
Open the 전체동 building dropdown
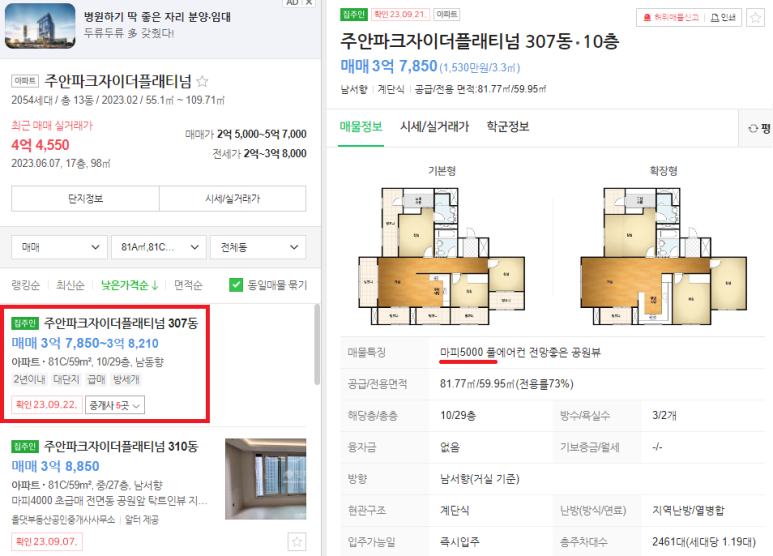(x=258, y=247)
